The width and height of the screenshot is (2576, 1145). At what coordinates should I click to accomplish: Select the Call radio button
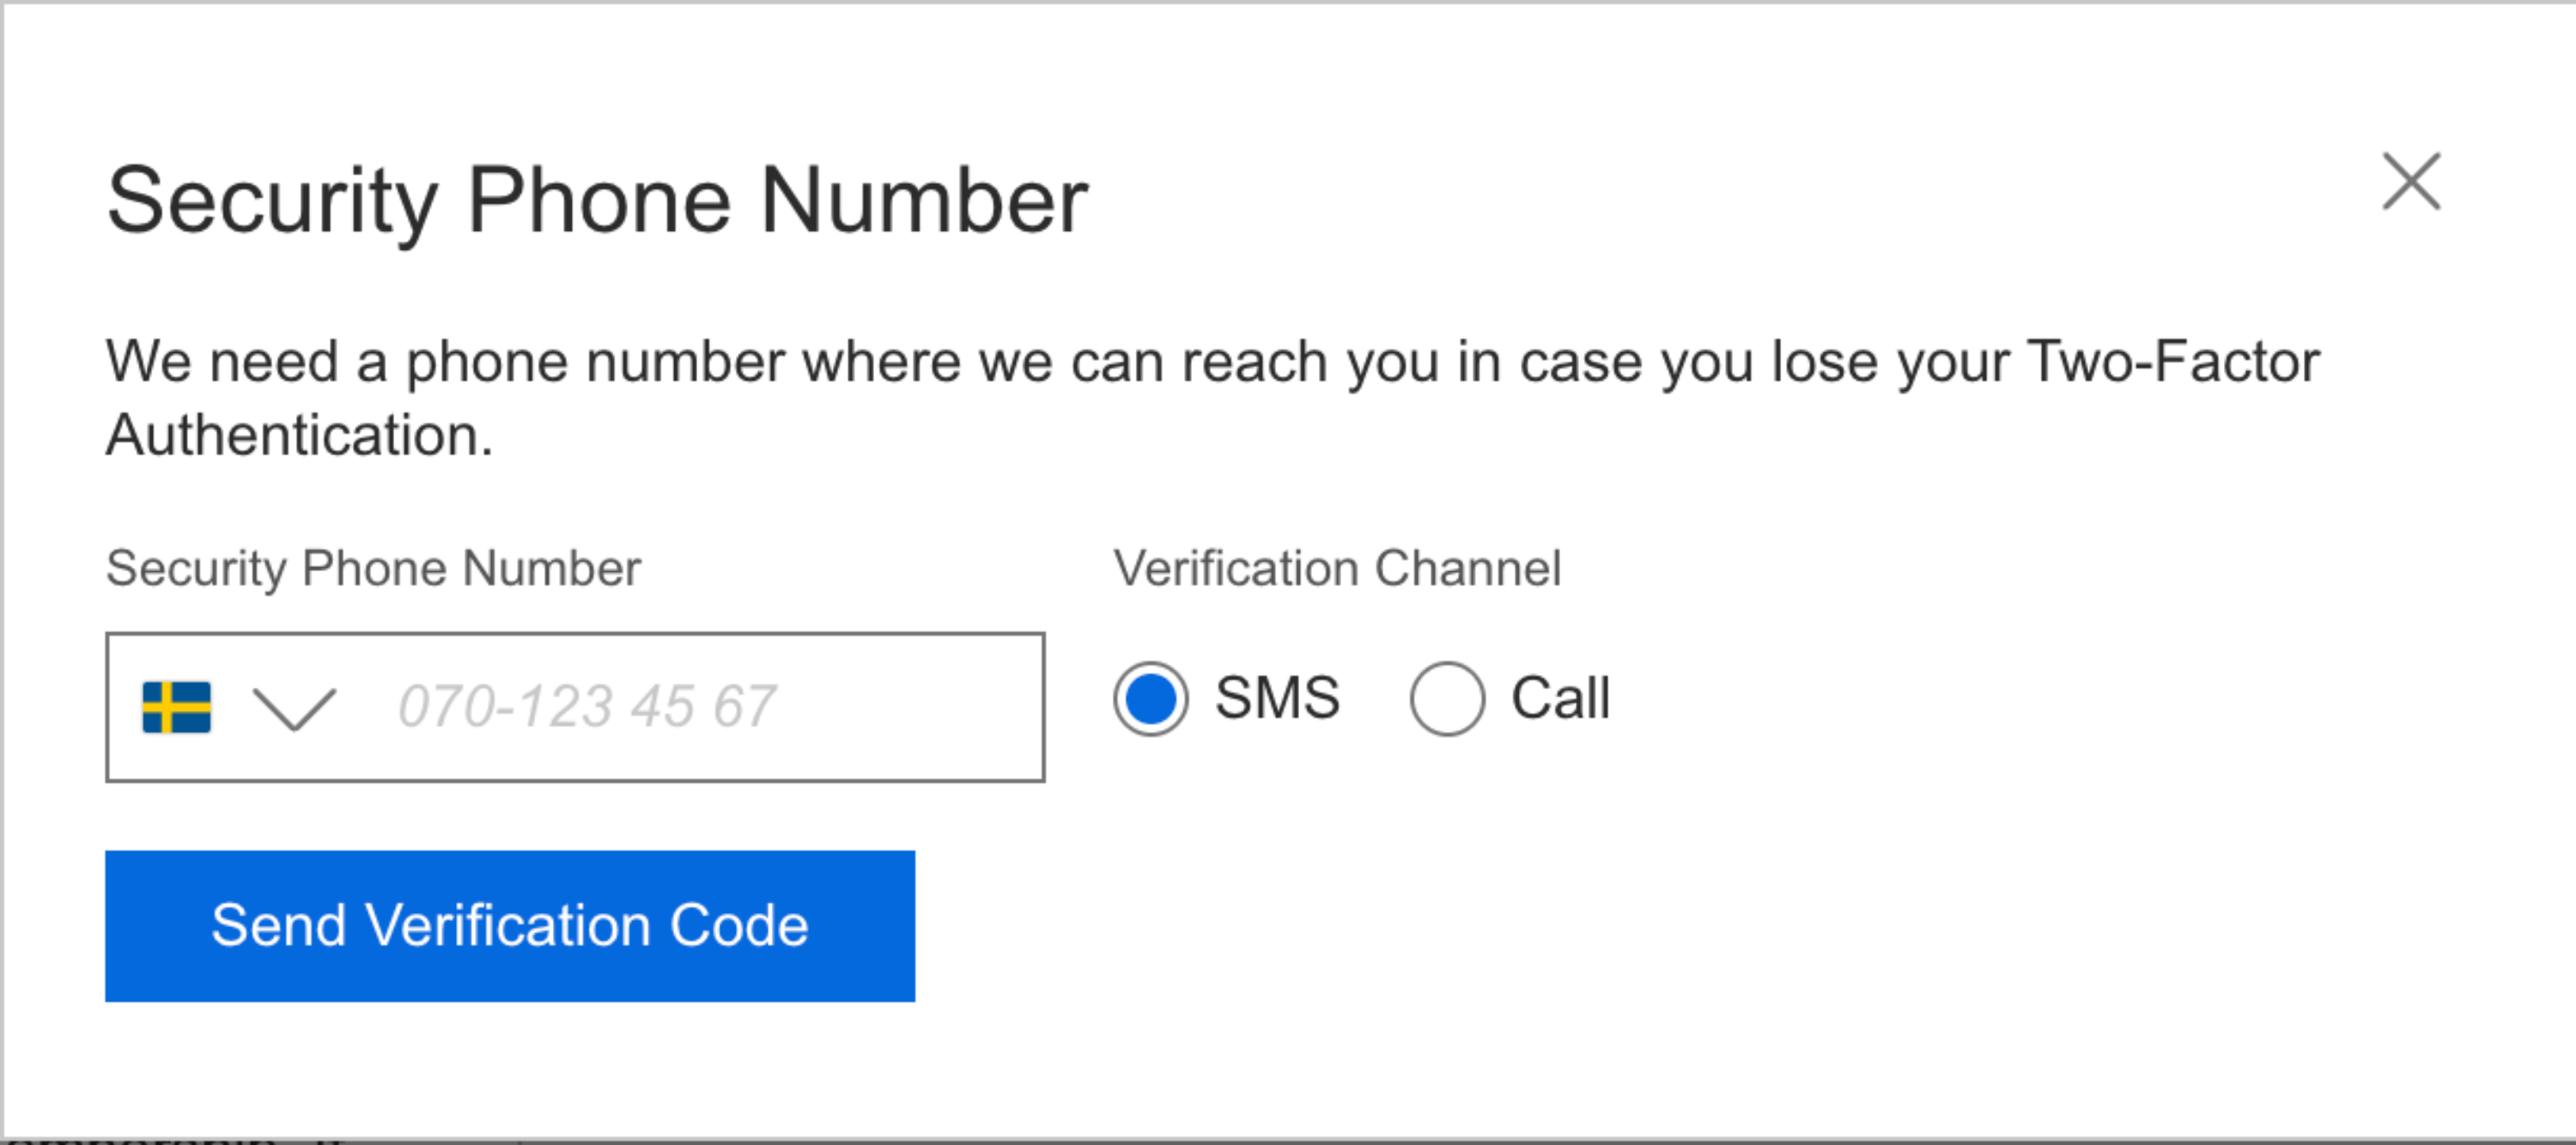1446,698
